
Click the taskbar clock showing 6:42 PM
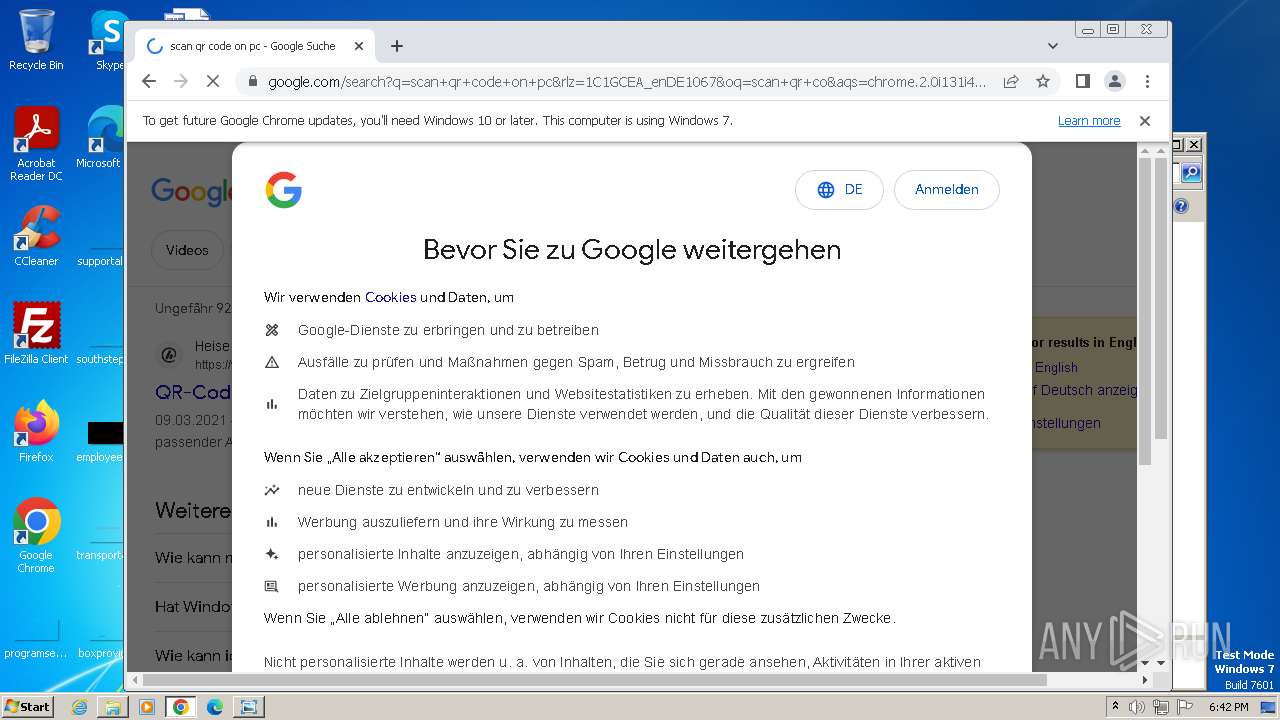pos(1228,707)
